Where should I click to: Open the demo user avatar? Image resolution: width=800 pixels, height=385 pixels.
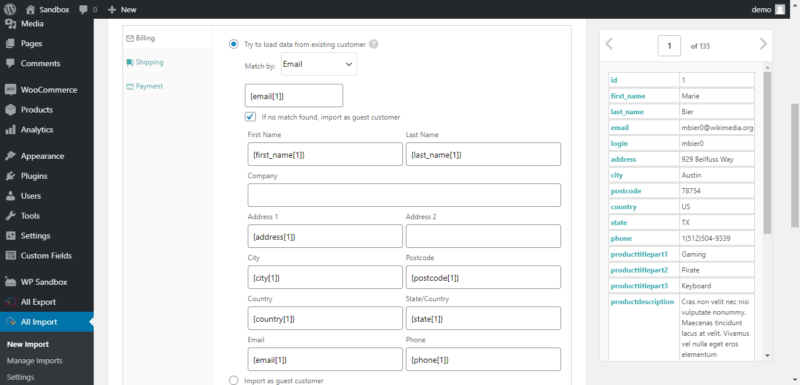point(780,9)
